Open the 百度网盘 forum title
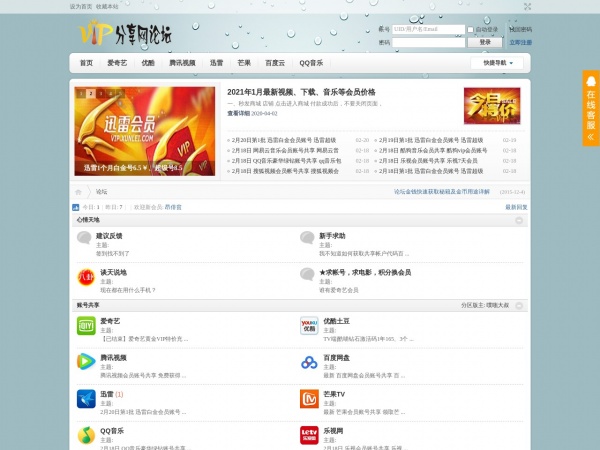The width and height of the screenshot is (600, 450). click(x=336, y=358)
